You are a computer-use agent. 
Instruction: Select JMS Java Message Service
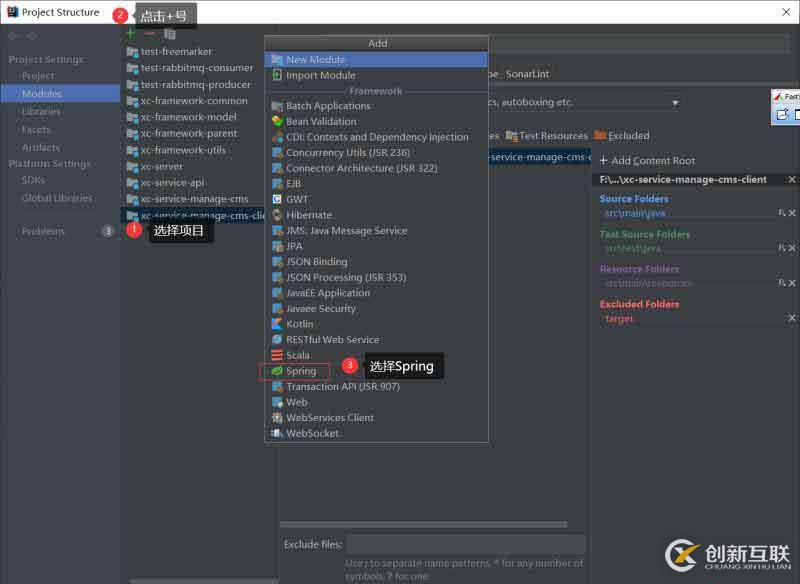(376, 231)
